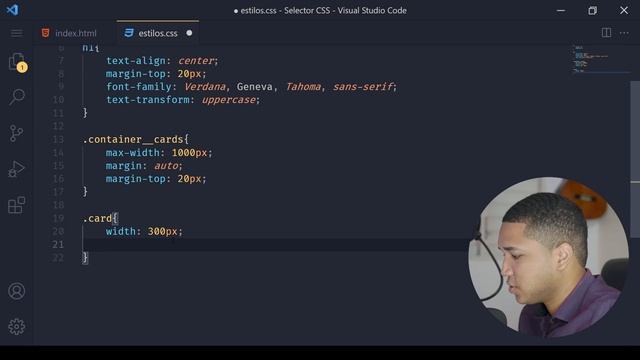Restore down the VS Code window
Image resolution: width=640 pixels, height=360 pixels.
pos(592,10)
